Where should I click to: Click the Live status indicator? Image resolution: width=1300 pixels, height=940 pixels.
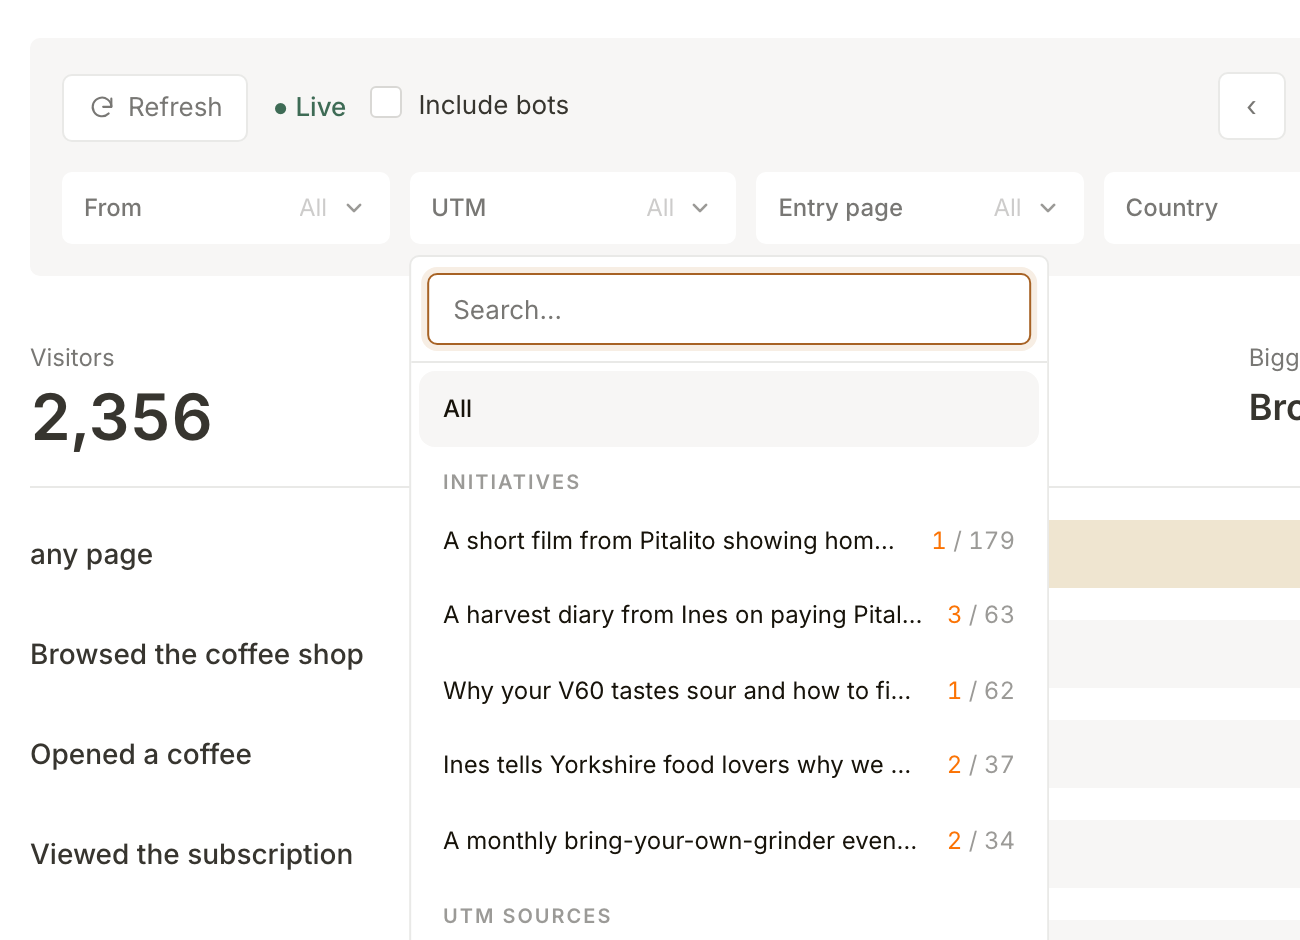pos(310,107)
